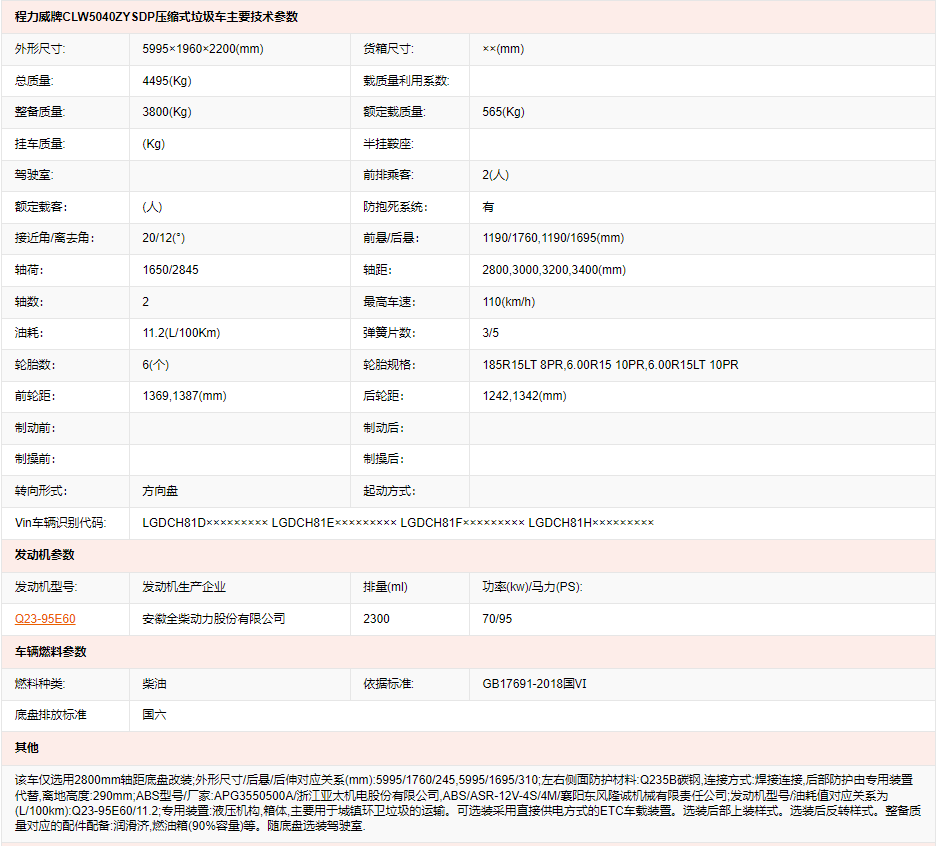Click the 发动机生产企业 column header
The width and height of the screenshot is (939, 846).
point(184,587)
